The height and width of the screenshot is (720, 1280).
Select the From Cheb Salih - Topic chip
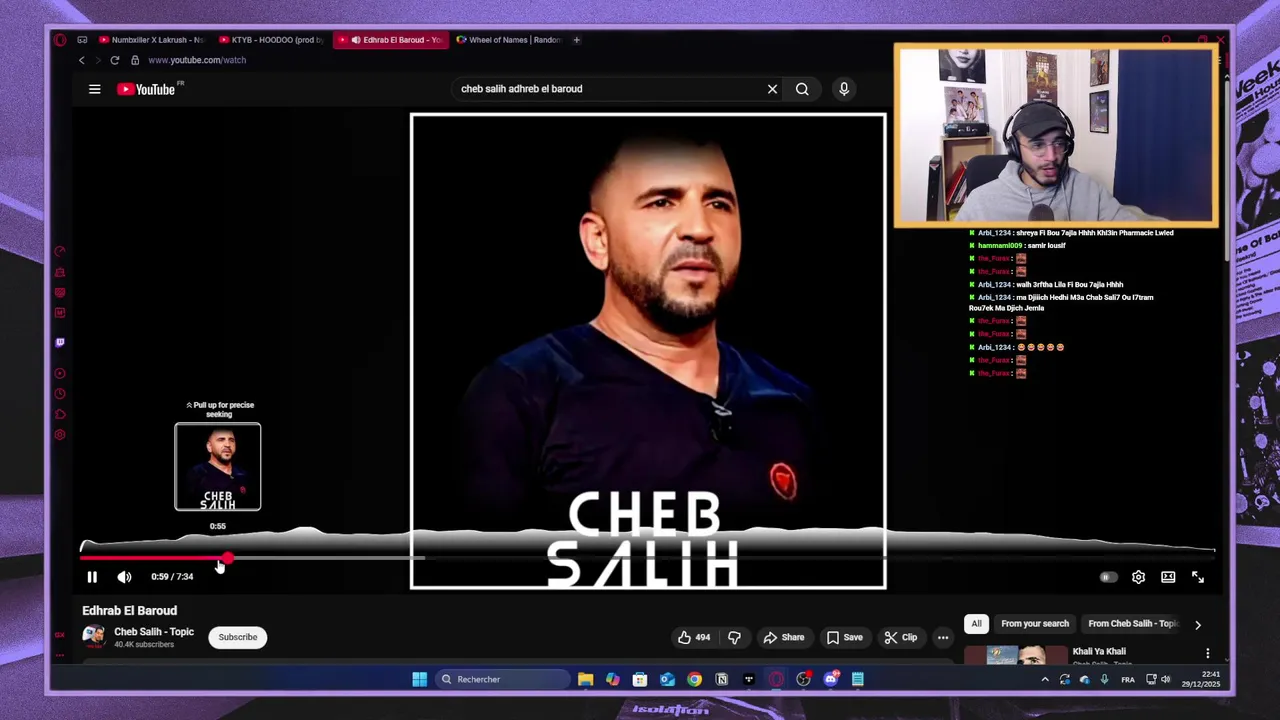[1133, 624]
